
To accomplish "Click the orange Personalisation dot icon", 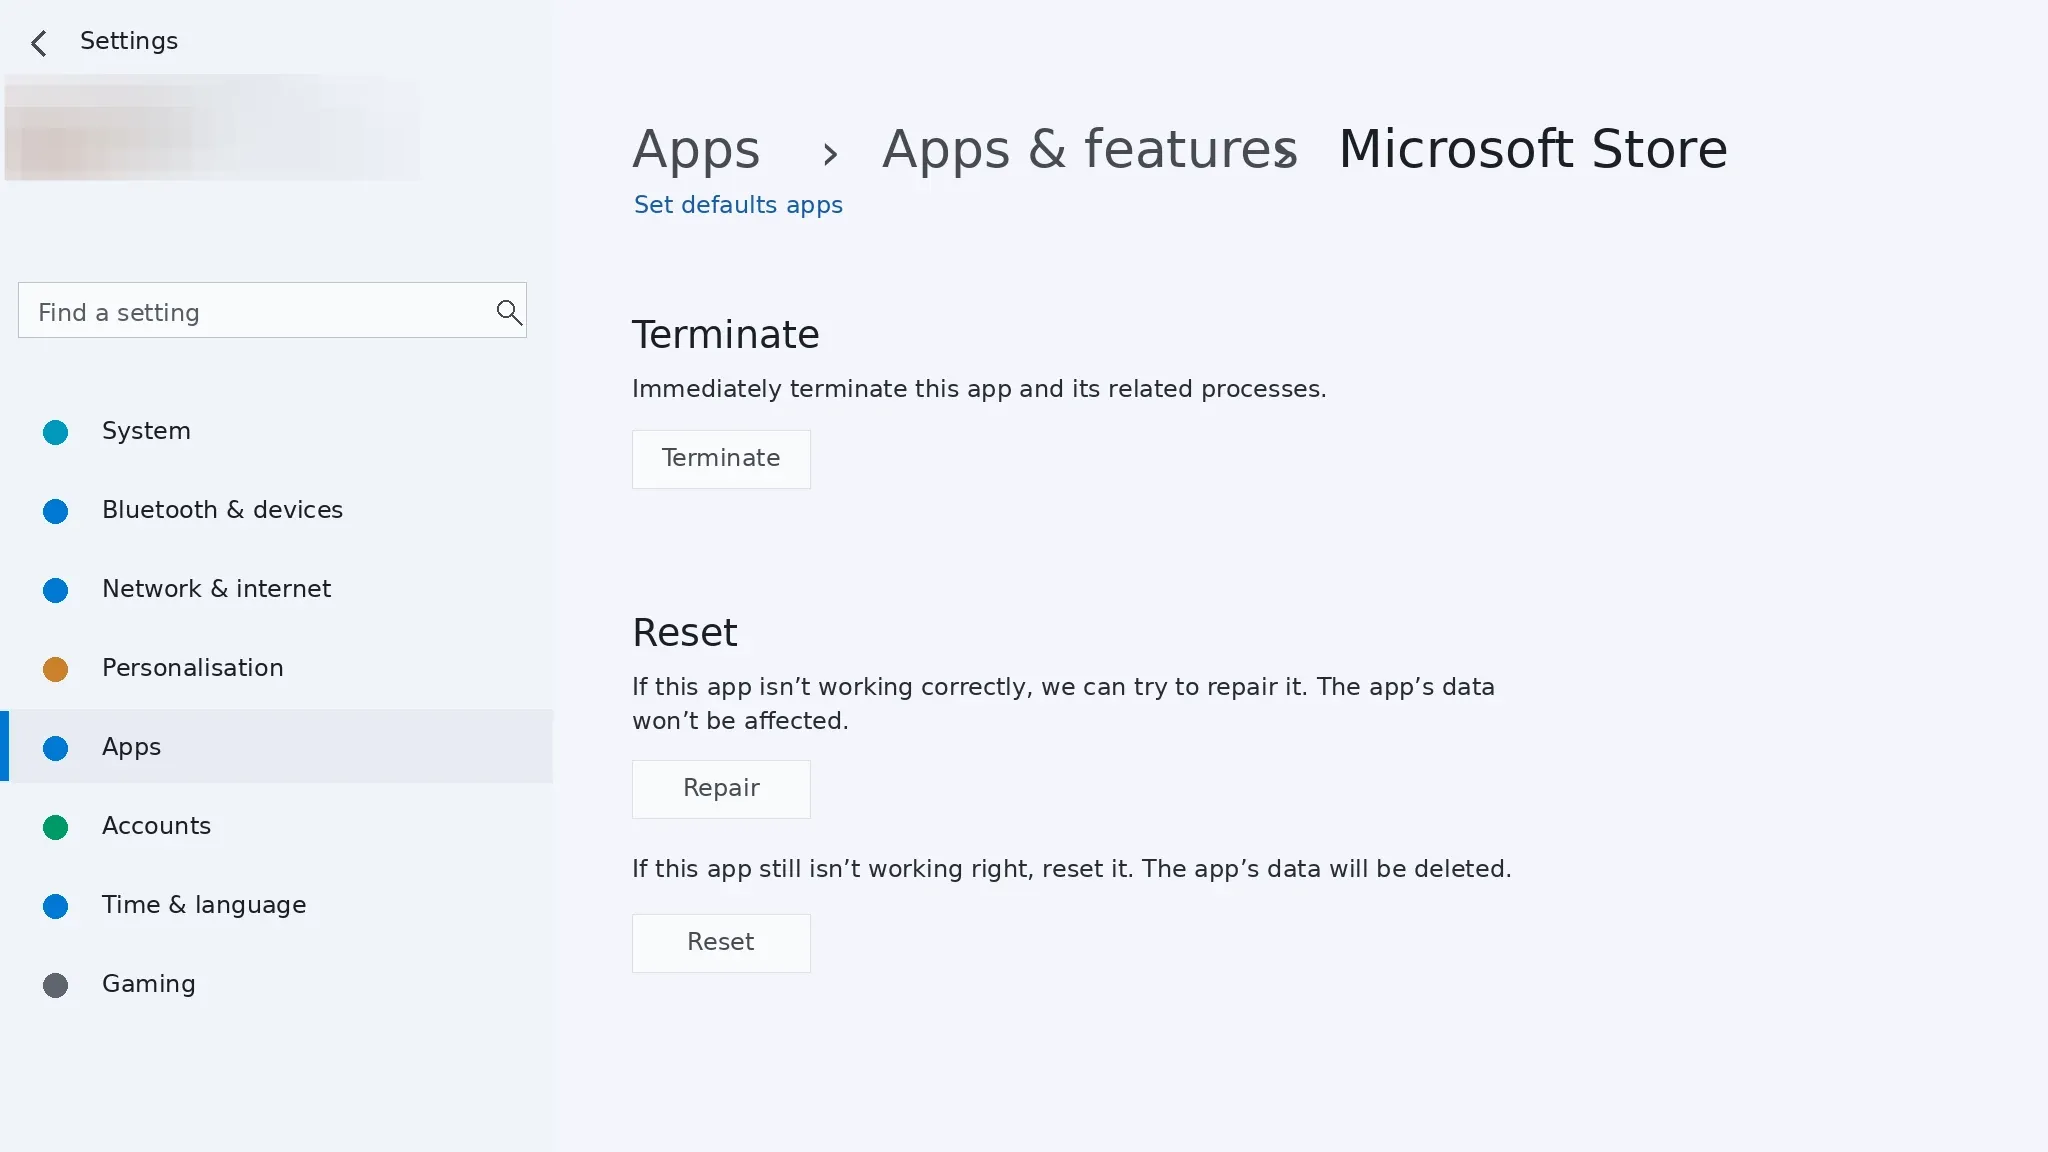I will click(55, 669).
